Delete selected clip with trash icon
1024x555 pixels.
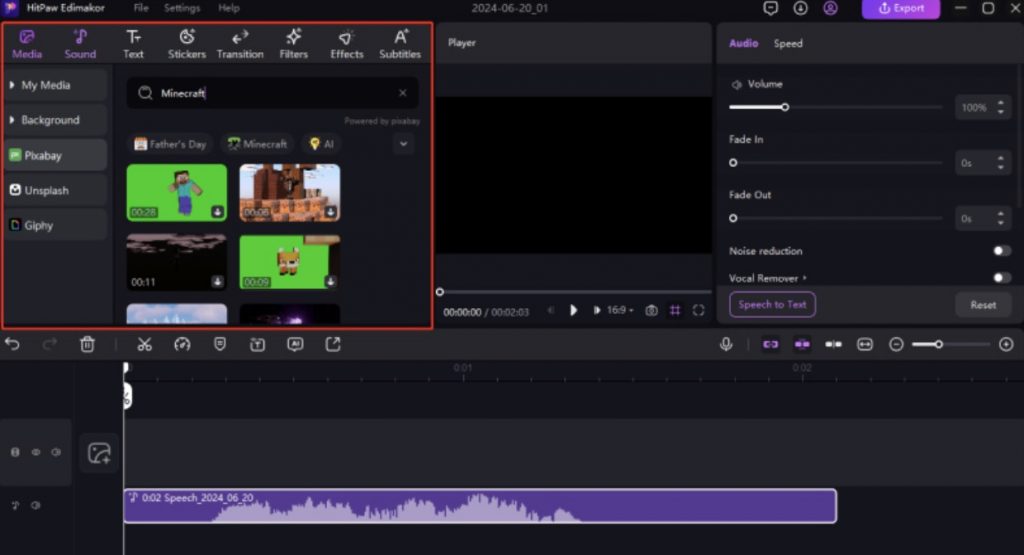(x=88, y=344)
